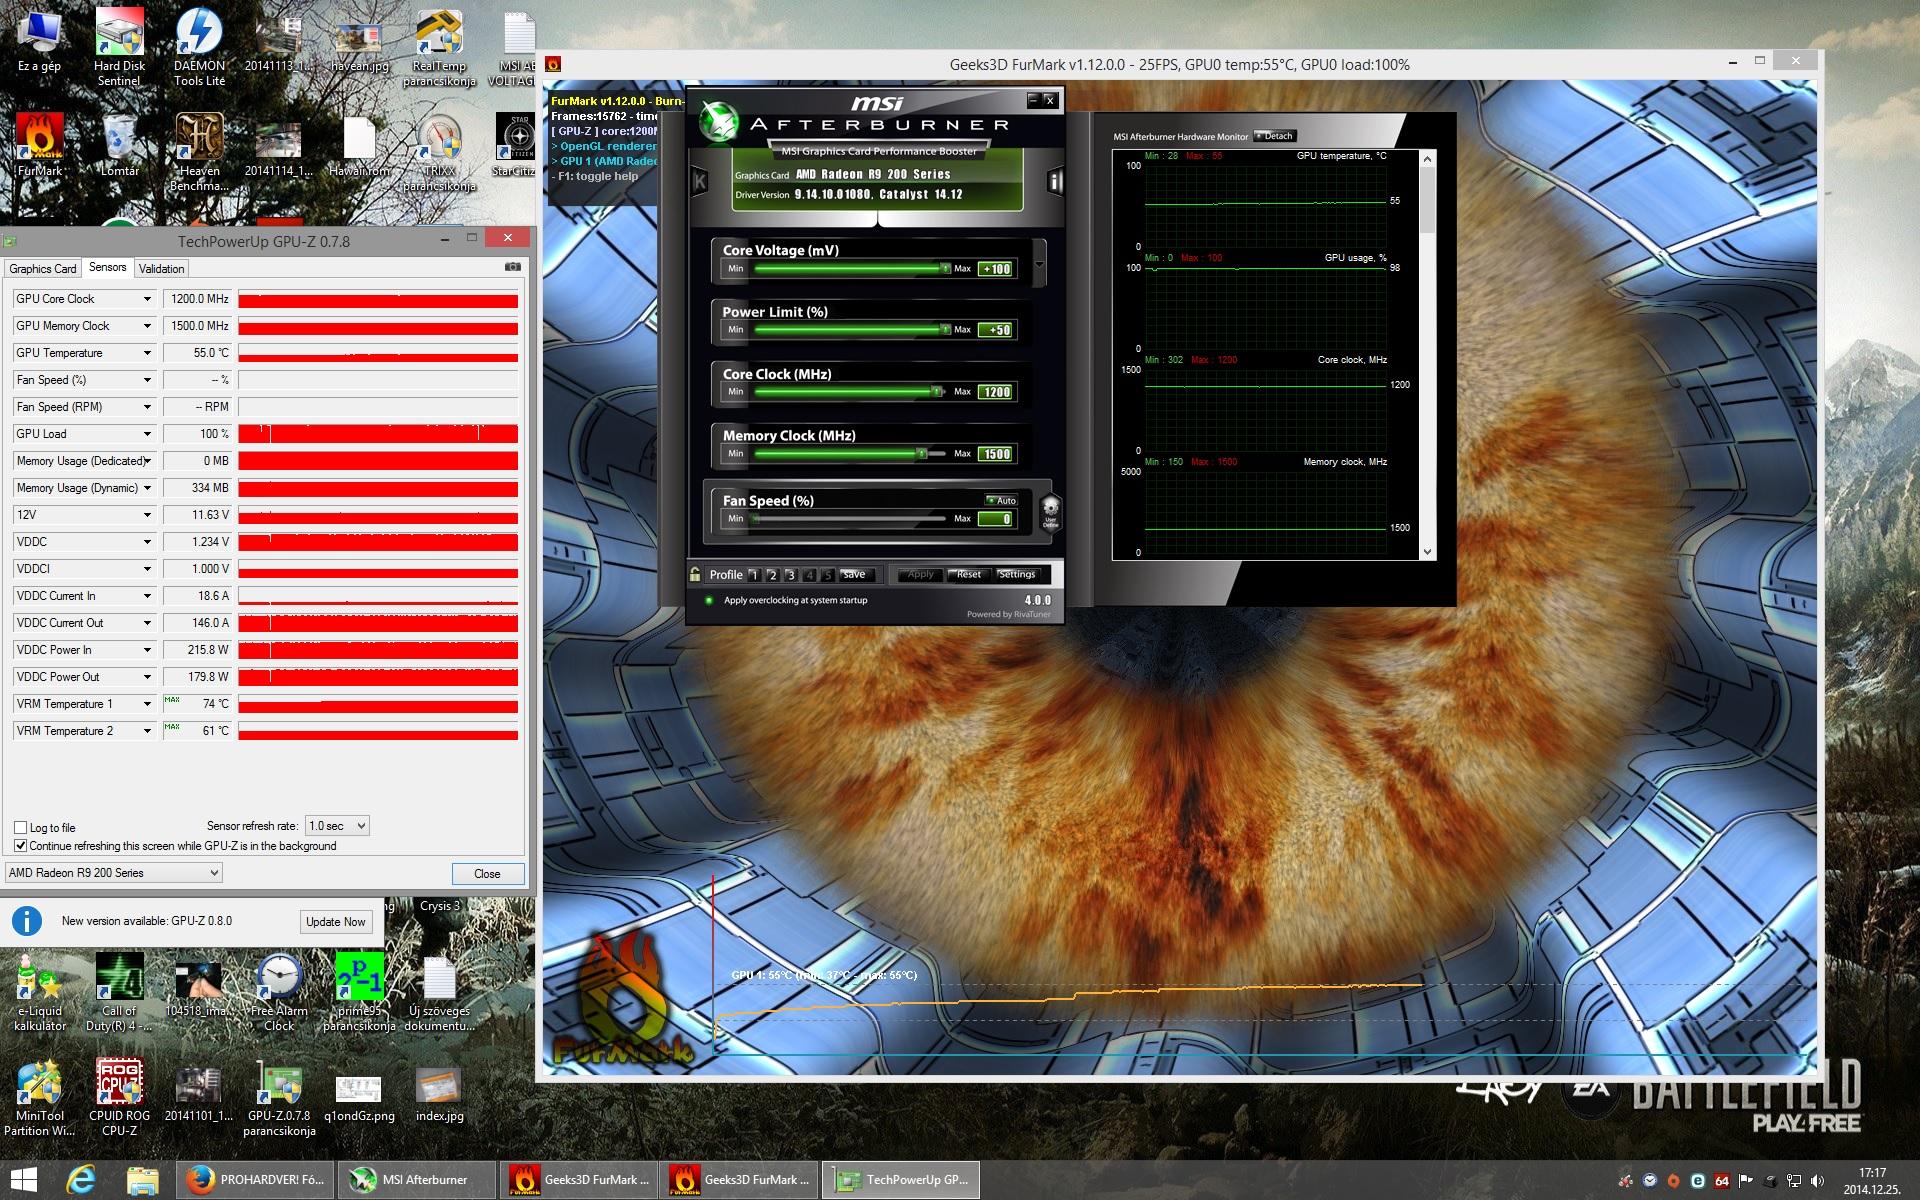Open Afterburner Settings button
The height and width of the screenshot is (1200, 1920).
(1018, 575)
